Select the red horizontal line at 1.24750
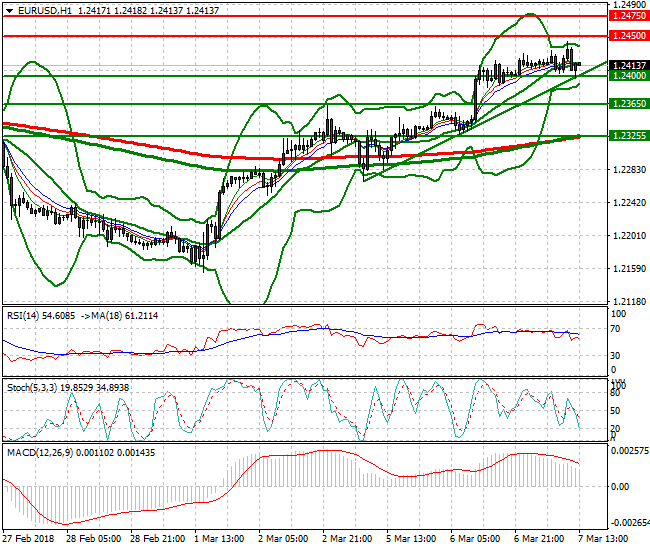Viewport: 650px width, 550px height. 300,16
